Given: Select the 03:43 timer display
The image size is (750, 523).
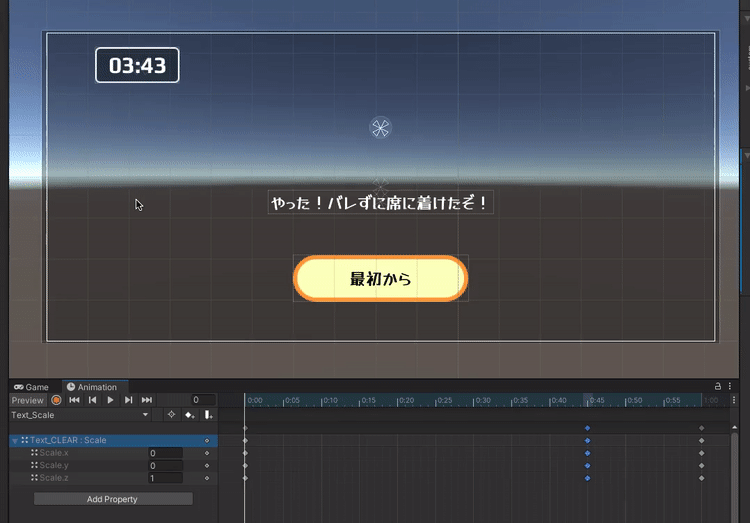Looking at the screenshot, I should [137, 65].
